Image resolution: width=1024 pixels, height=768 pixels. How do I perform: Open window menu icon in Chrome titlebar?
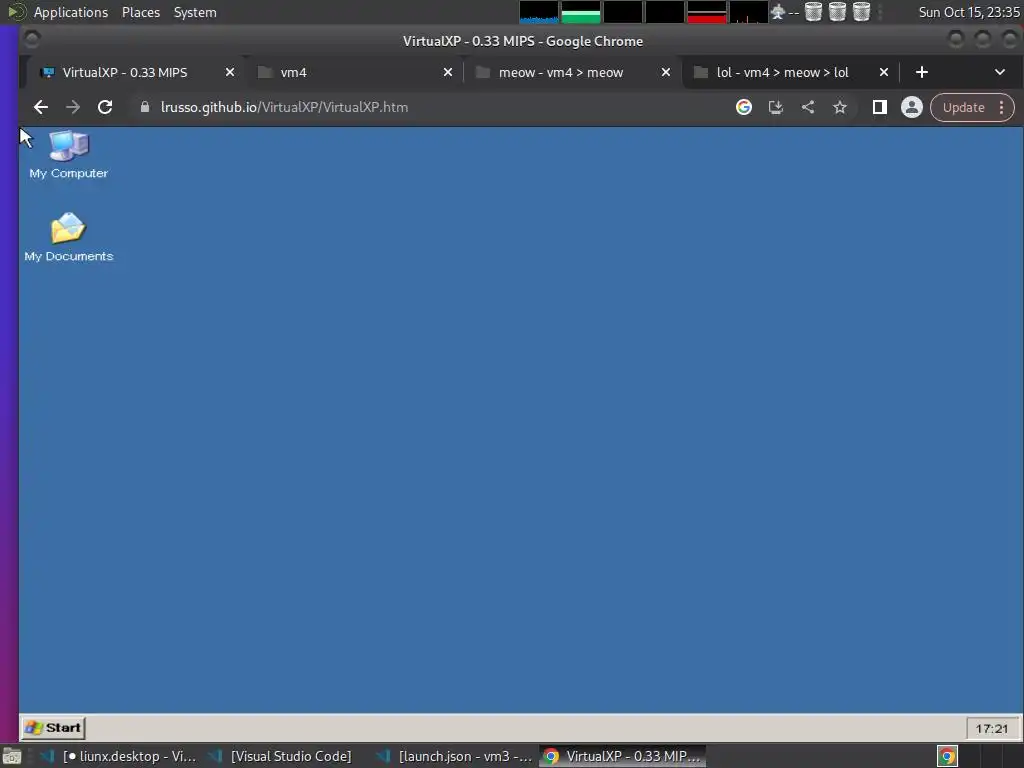(31, 40)
